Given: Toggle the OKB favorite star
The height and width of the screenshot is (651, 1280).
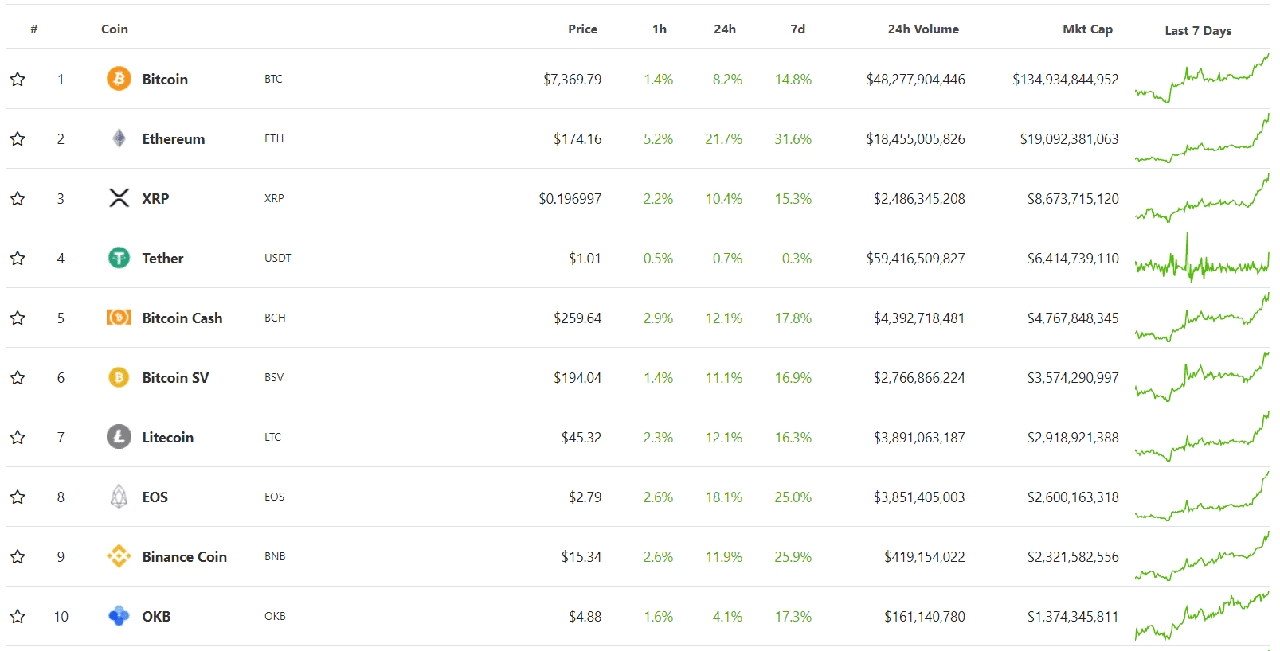Looking at the screenshot, I should 17,616.
